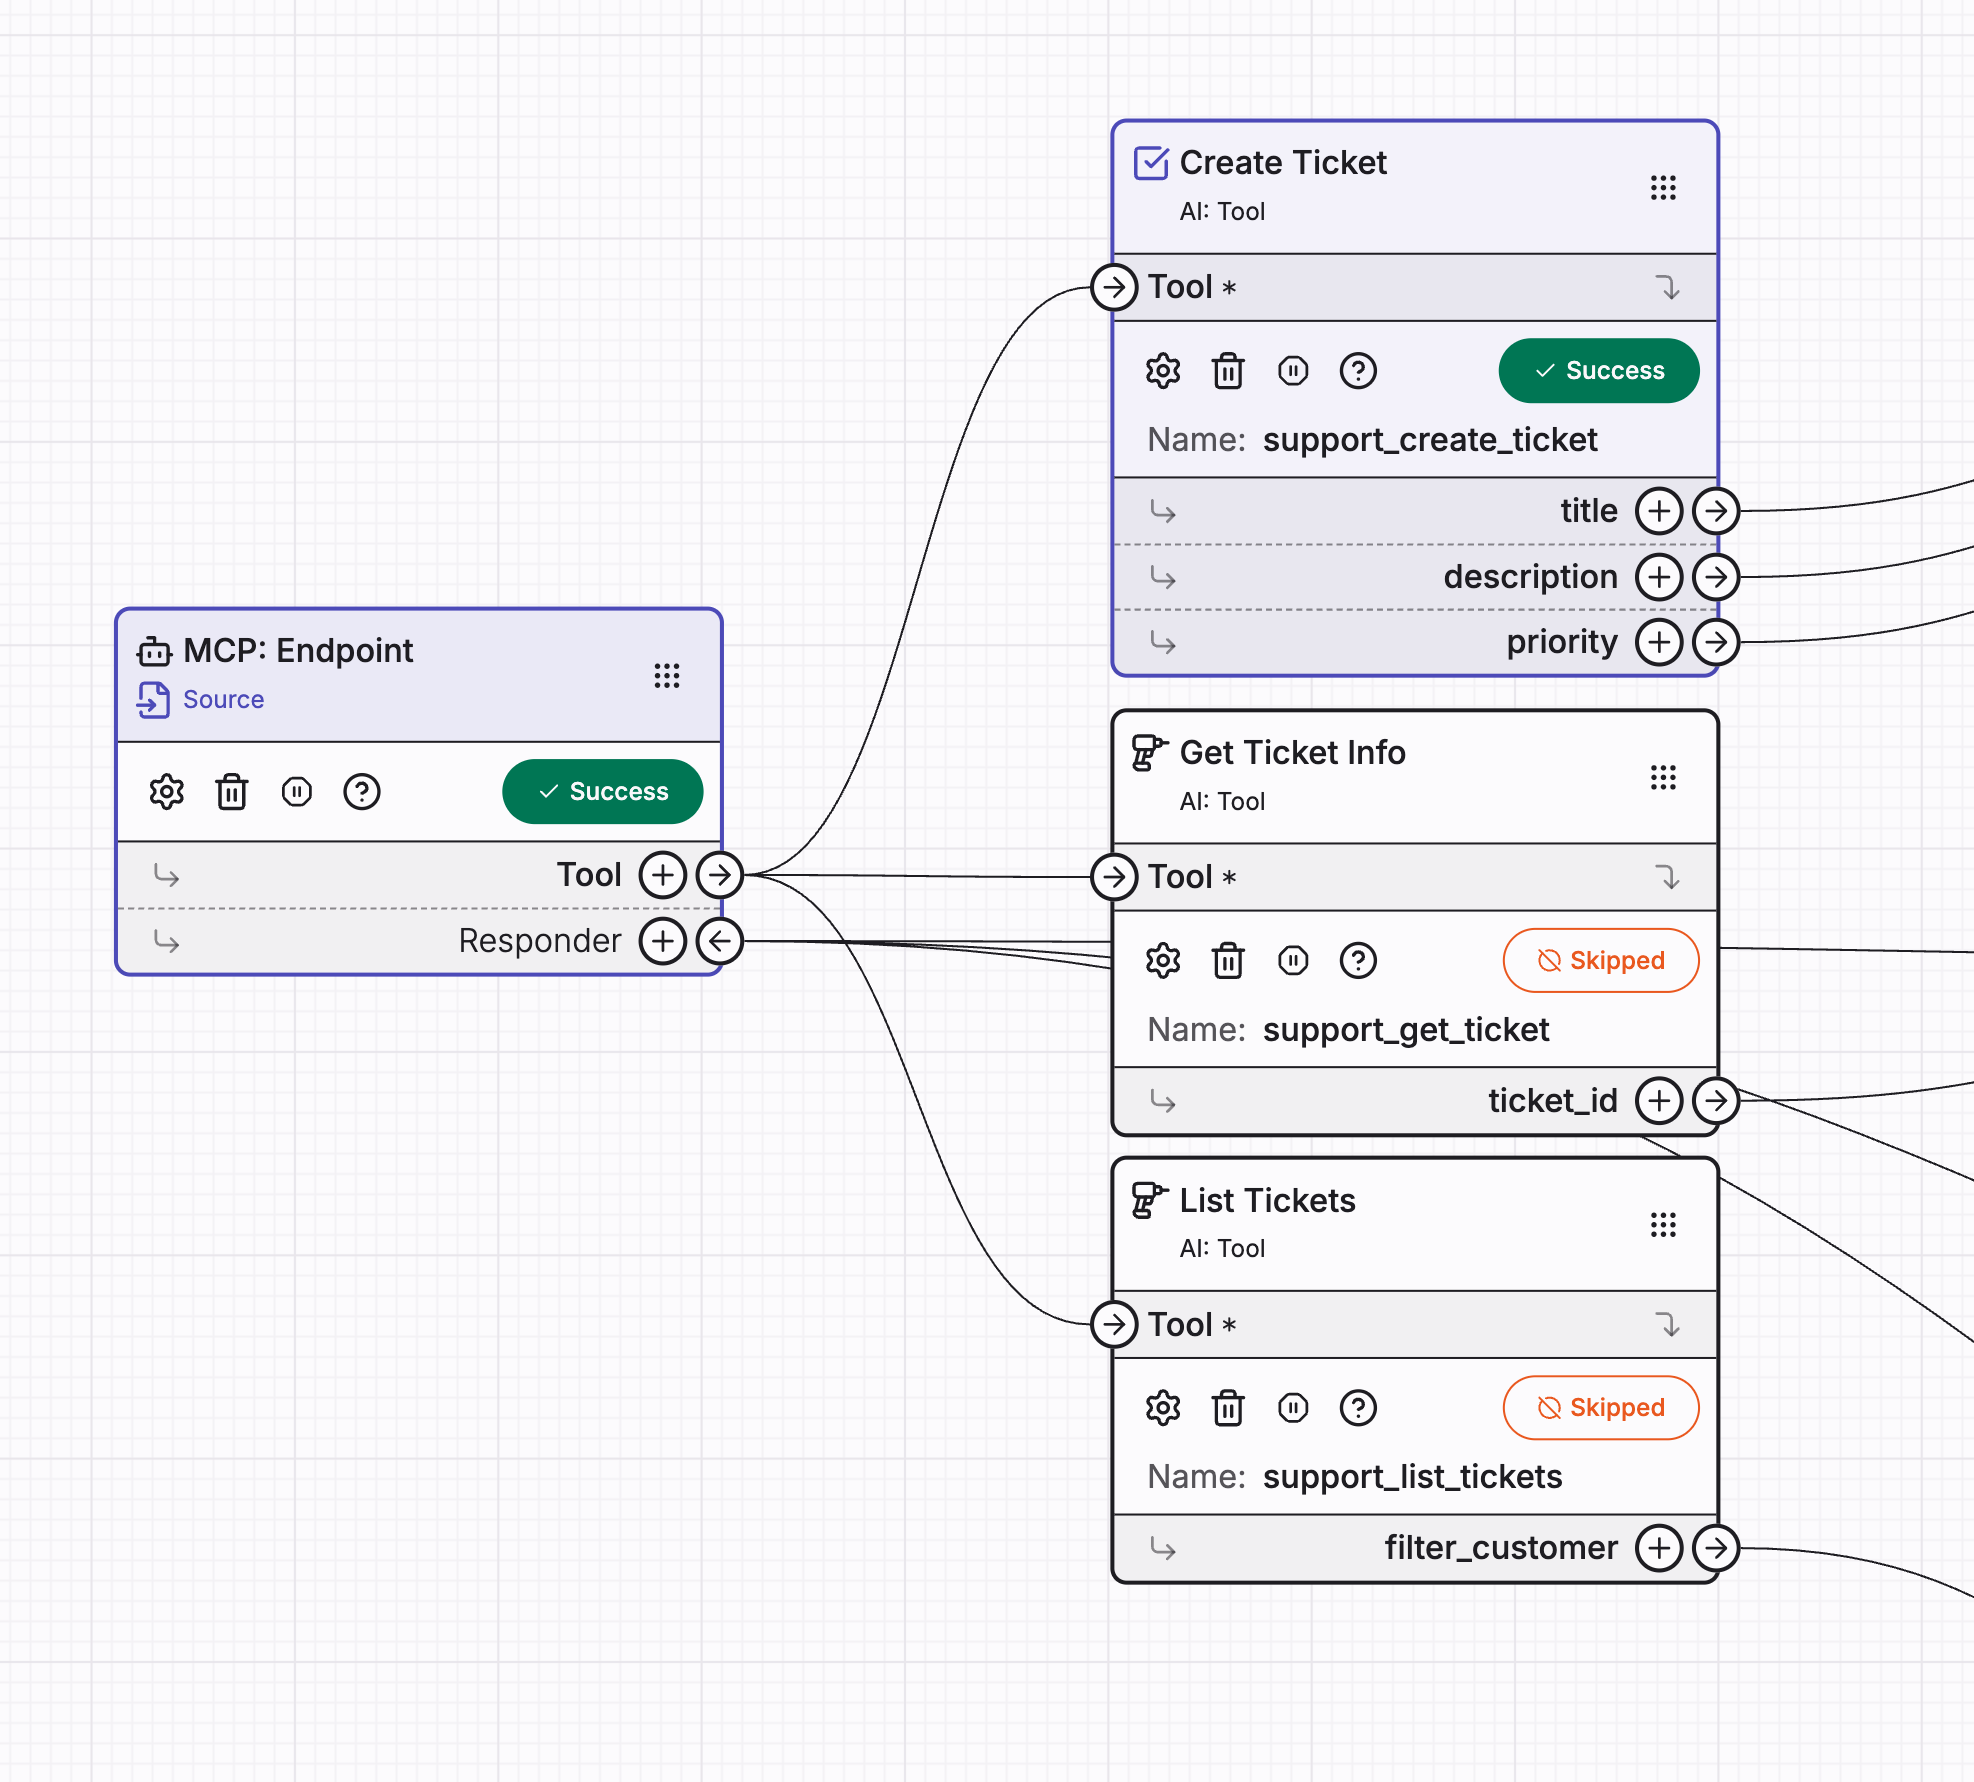Add connection with plus on title output
Image resolution: width=1974 pixels, height=1782 pixels.
click(x=1659, y=511)
